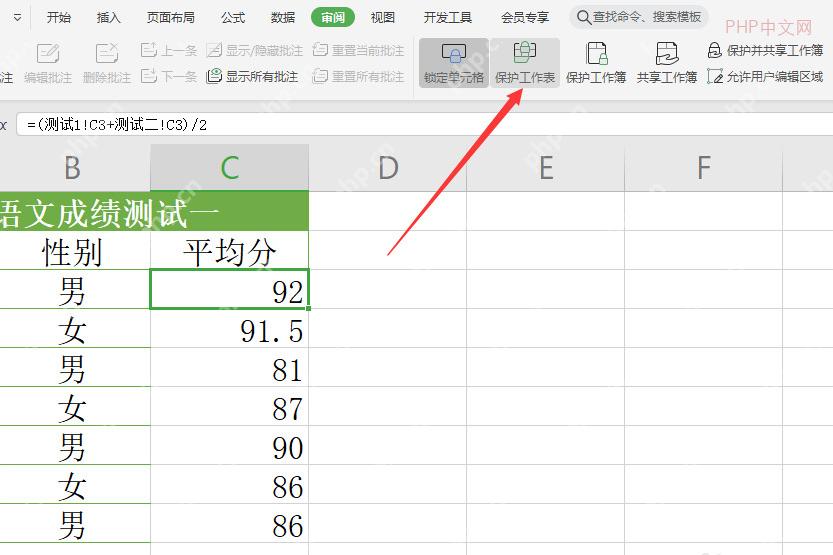The height and width of the screenshot is (555, 833).
Task: Select the 平均分 header cell
Action: click(230, 250)
